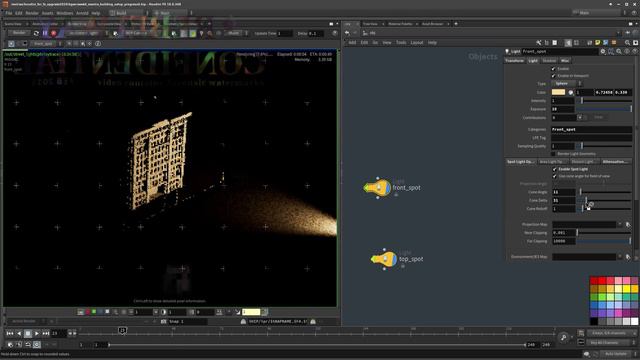Click the Near Clipping value field

point(564,233)
